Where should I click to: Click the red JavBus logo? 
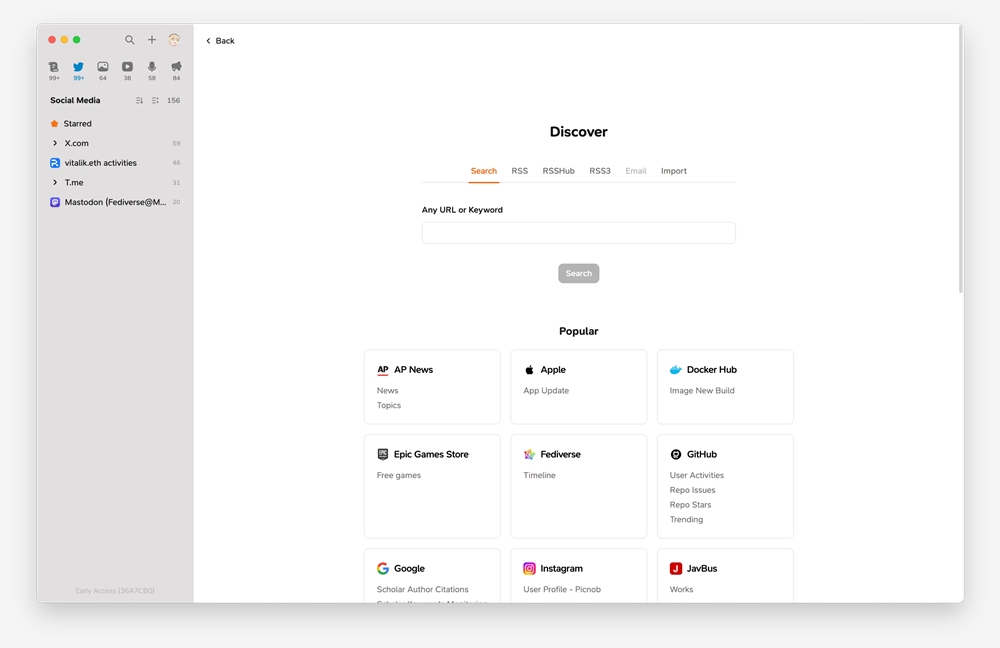[675, 568]
